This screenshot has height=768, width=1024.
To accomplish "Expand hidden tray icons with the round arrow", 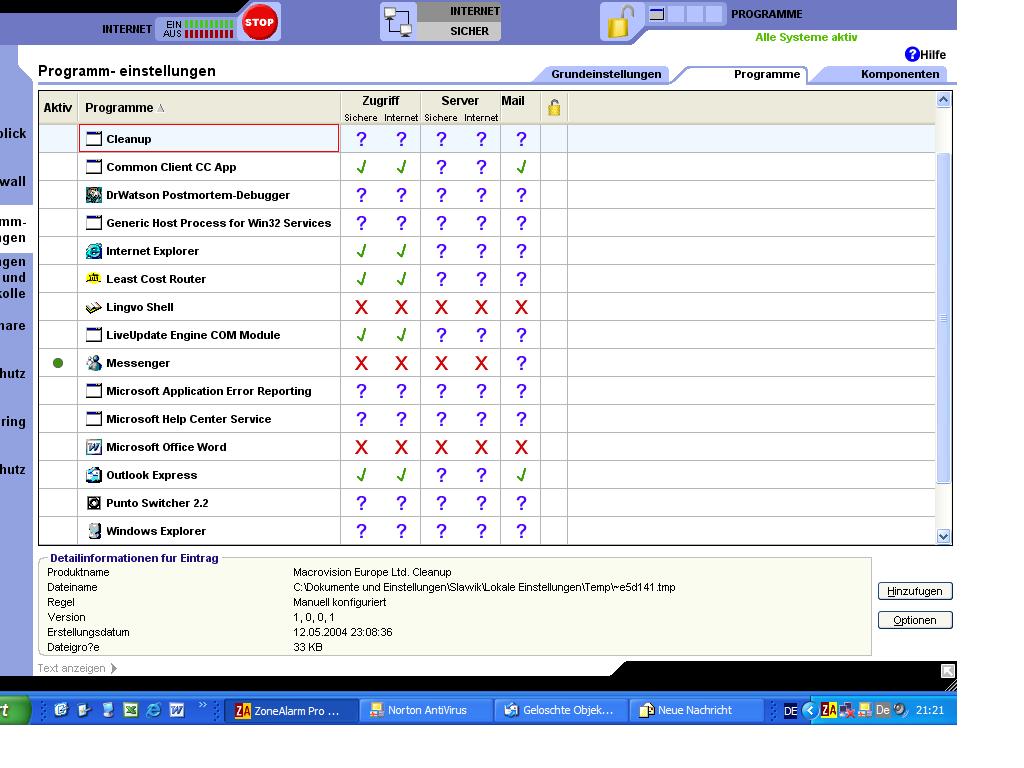I will click(x=810, y=710).
